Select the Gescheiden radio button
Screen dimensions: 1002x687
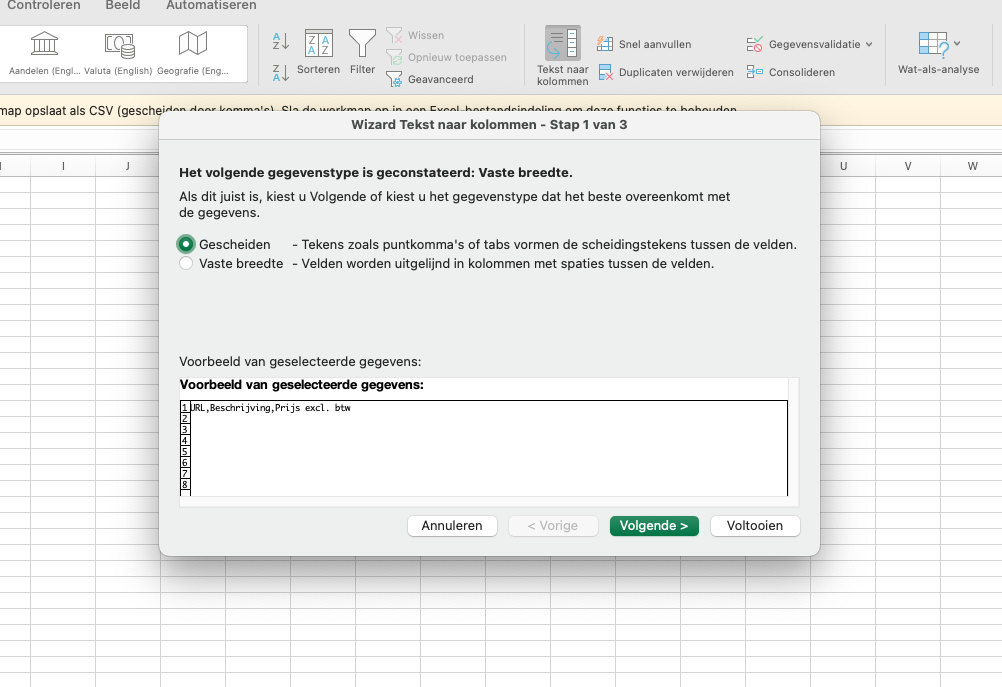[x=186, y=244]
